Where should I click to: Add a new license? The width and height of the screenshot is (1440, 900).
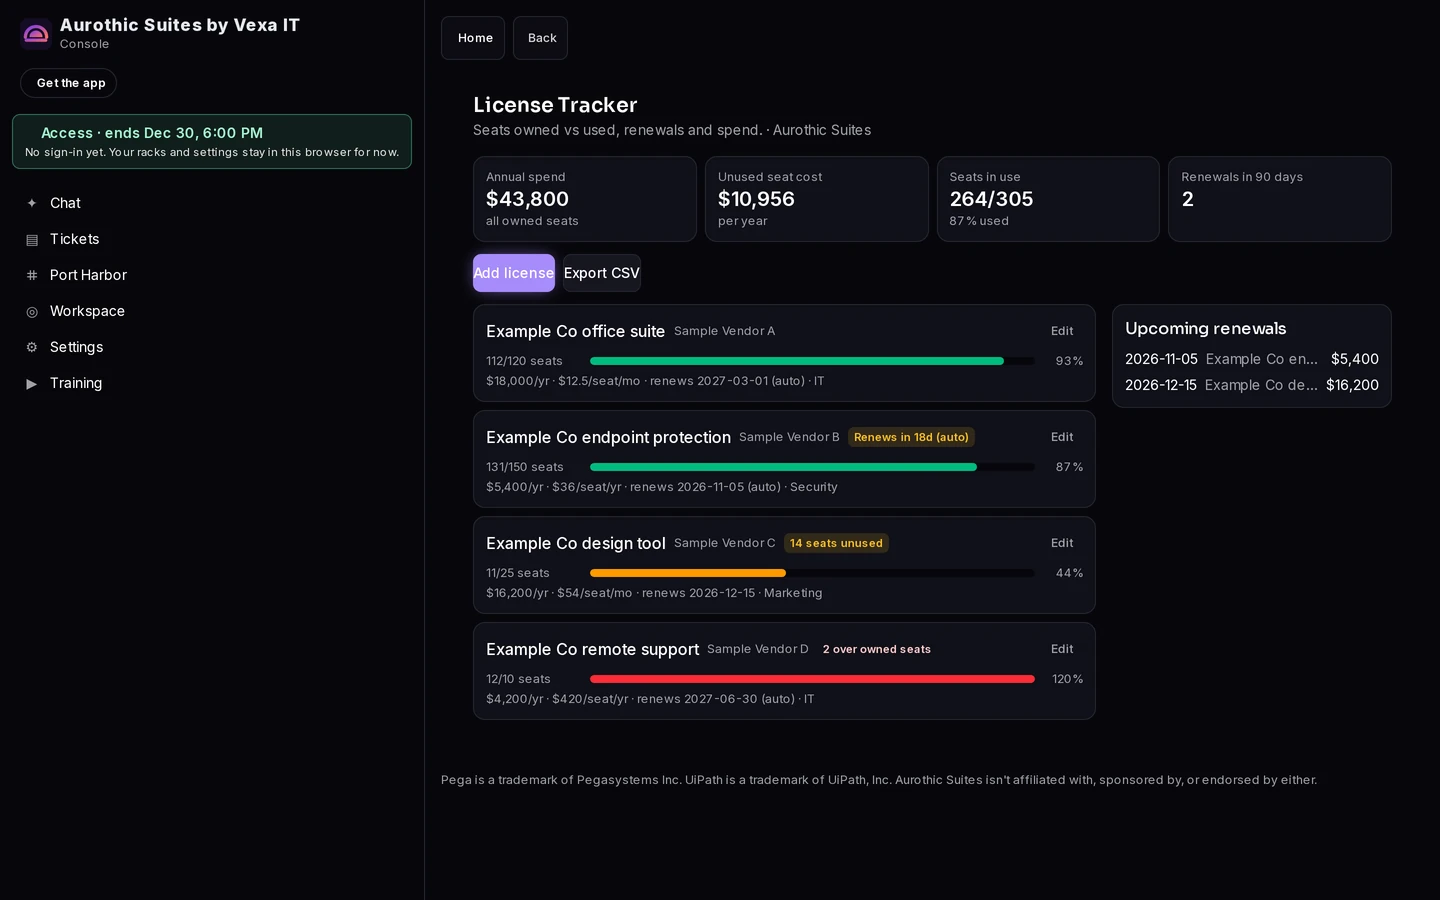tap(514, 273)
